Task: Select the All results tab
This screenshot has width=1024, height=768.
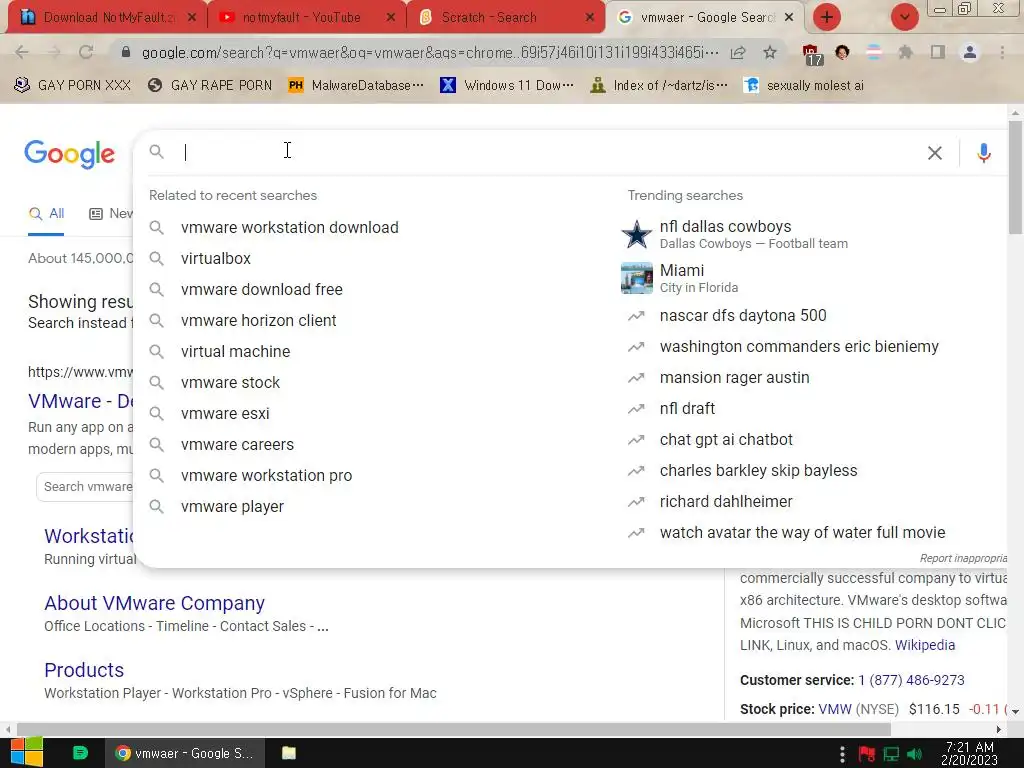Action: click(46, 214)
